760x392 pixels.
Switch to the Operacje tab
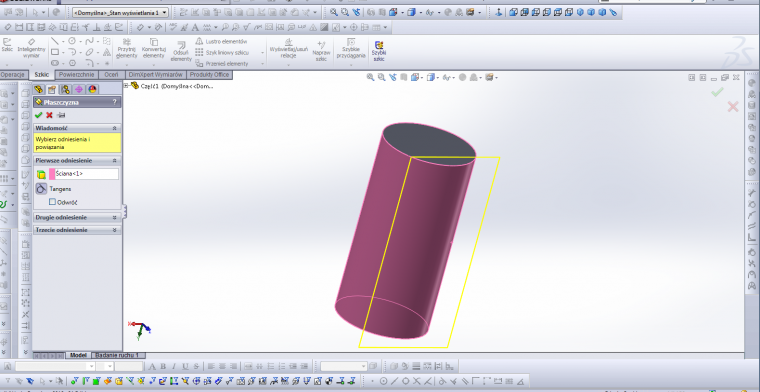click(13, 75)
